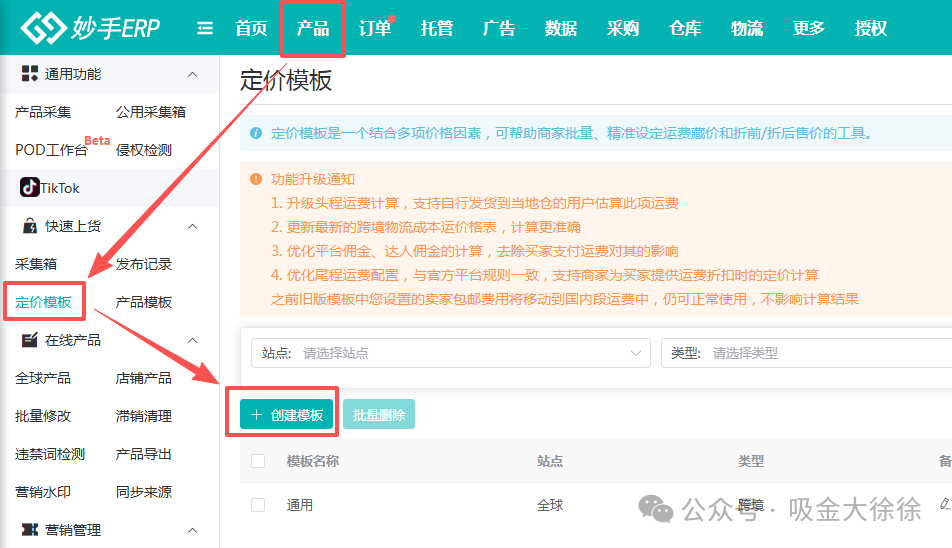Open the 物流 top menu

coord(747,28)
